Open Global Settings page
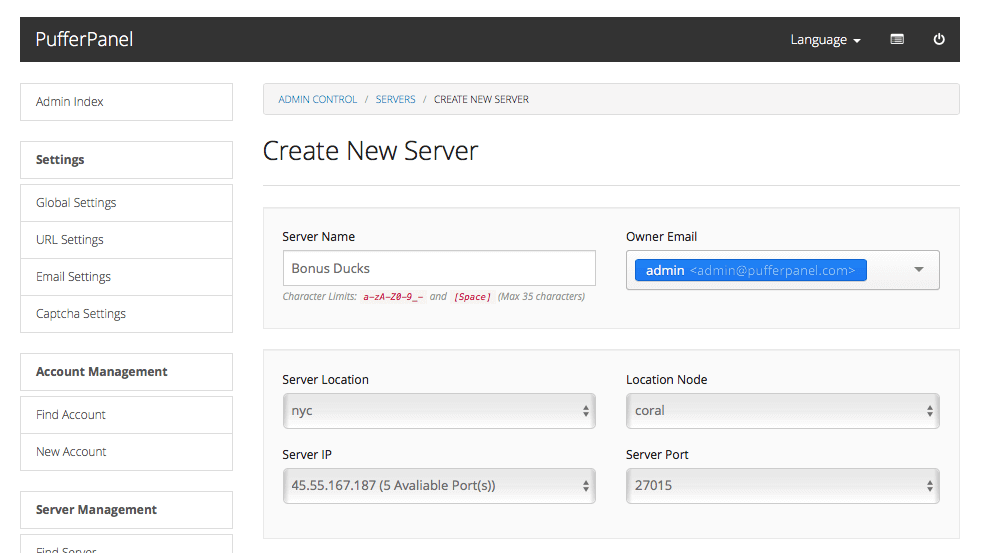Viewport: 981px width, 553px height. 126,203
